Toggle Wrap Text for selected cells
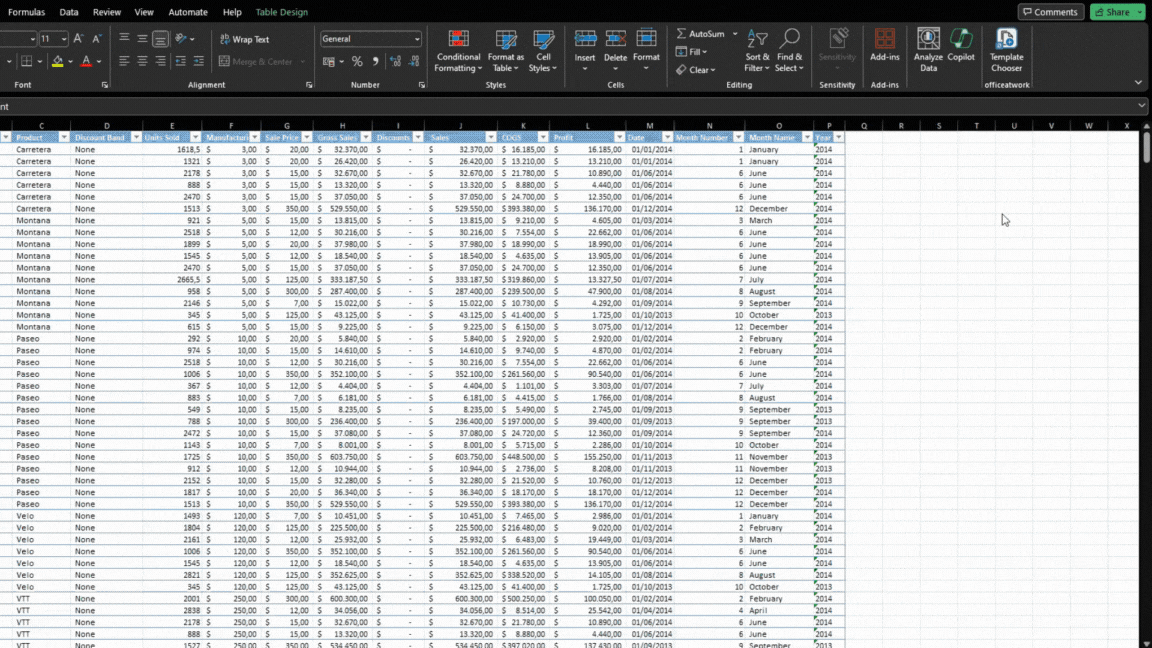This screenshot has height=648, width=1152. tap(245, 39)
